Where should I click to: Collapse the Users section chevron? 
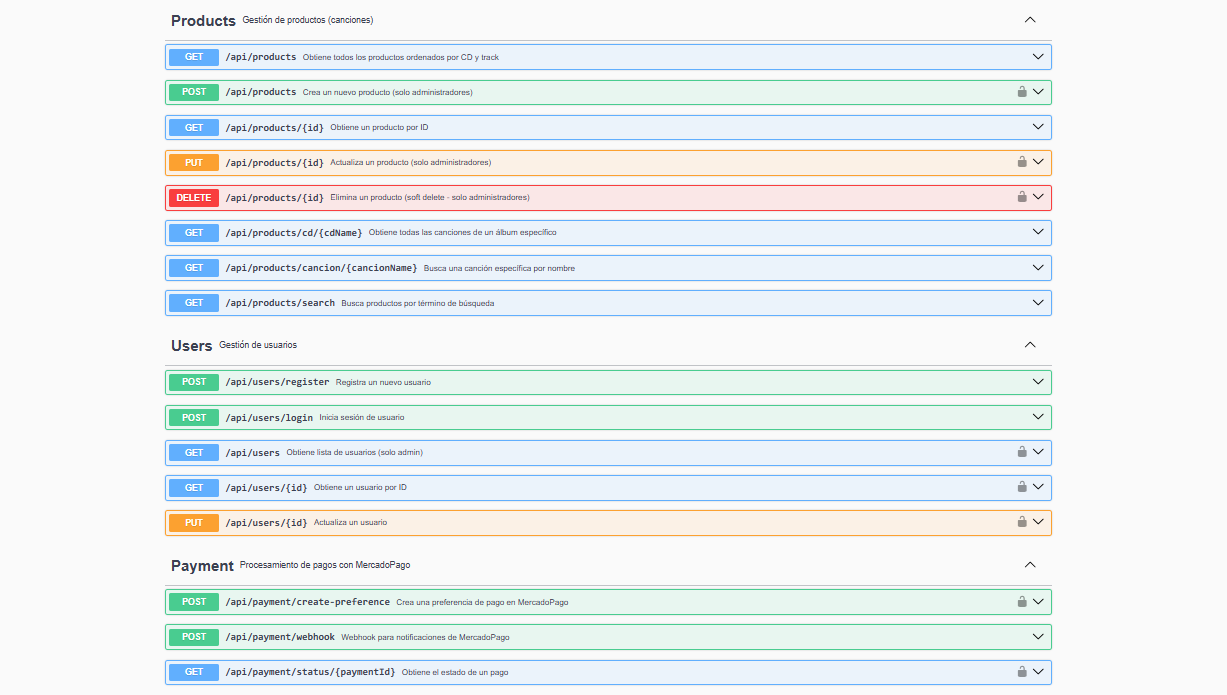click(1030, 345)
